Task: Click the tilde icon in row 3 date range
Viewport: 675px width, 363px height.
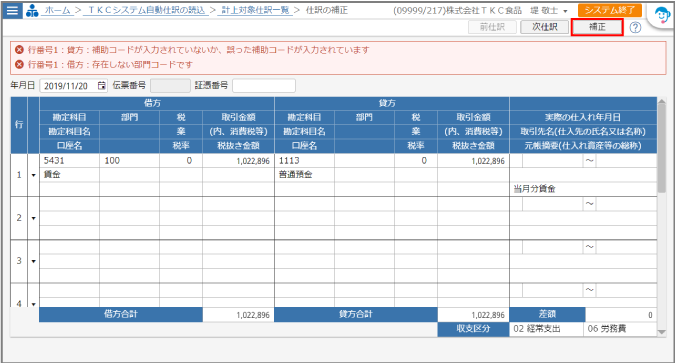Action: (x=589, y=247)
